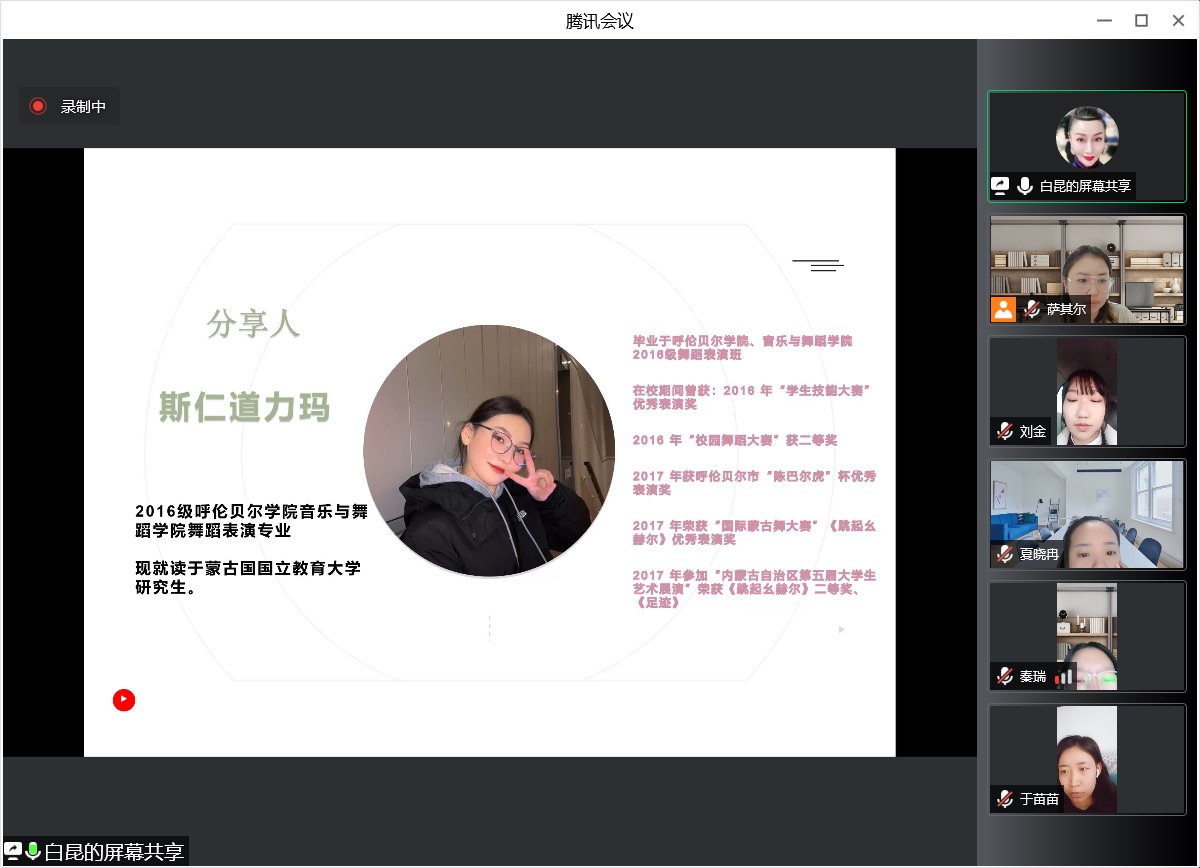Image resolution: width=1200 pixels, height=868 pixels.
Task: Click the share icon in bottom-left status label
Action: 14,851
